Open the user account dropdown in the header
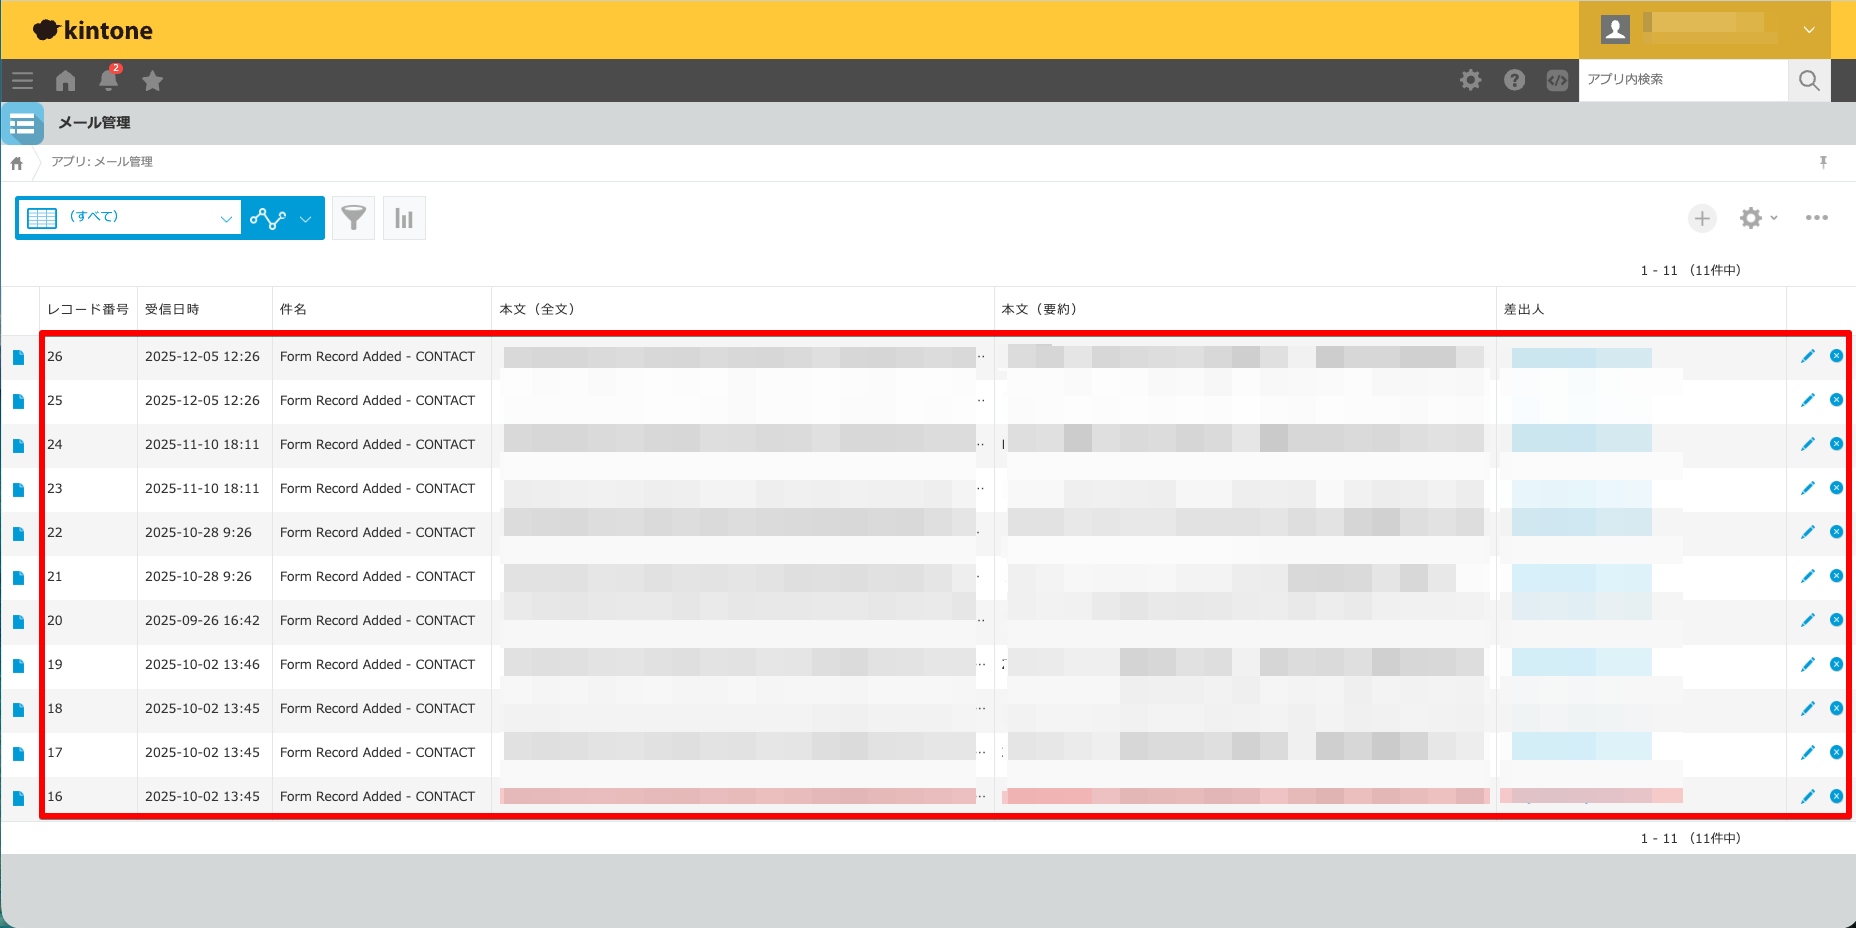 point(1810,30)
